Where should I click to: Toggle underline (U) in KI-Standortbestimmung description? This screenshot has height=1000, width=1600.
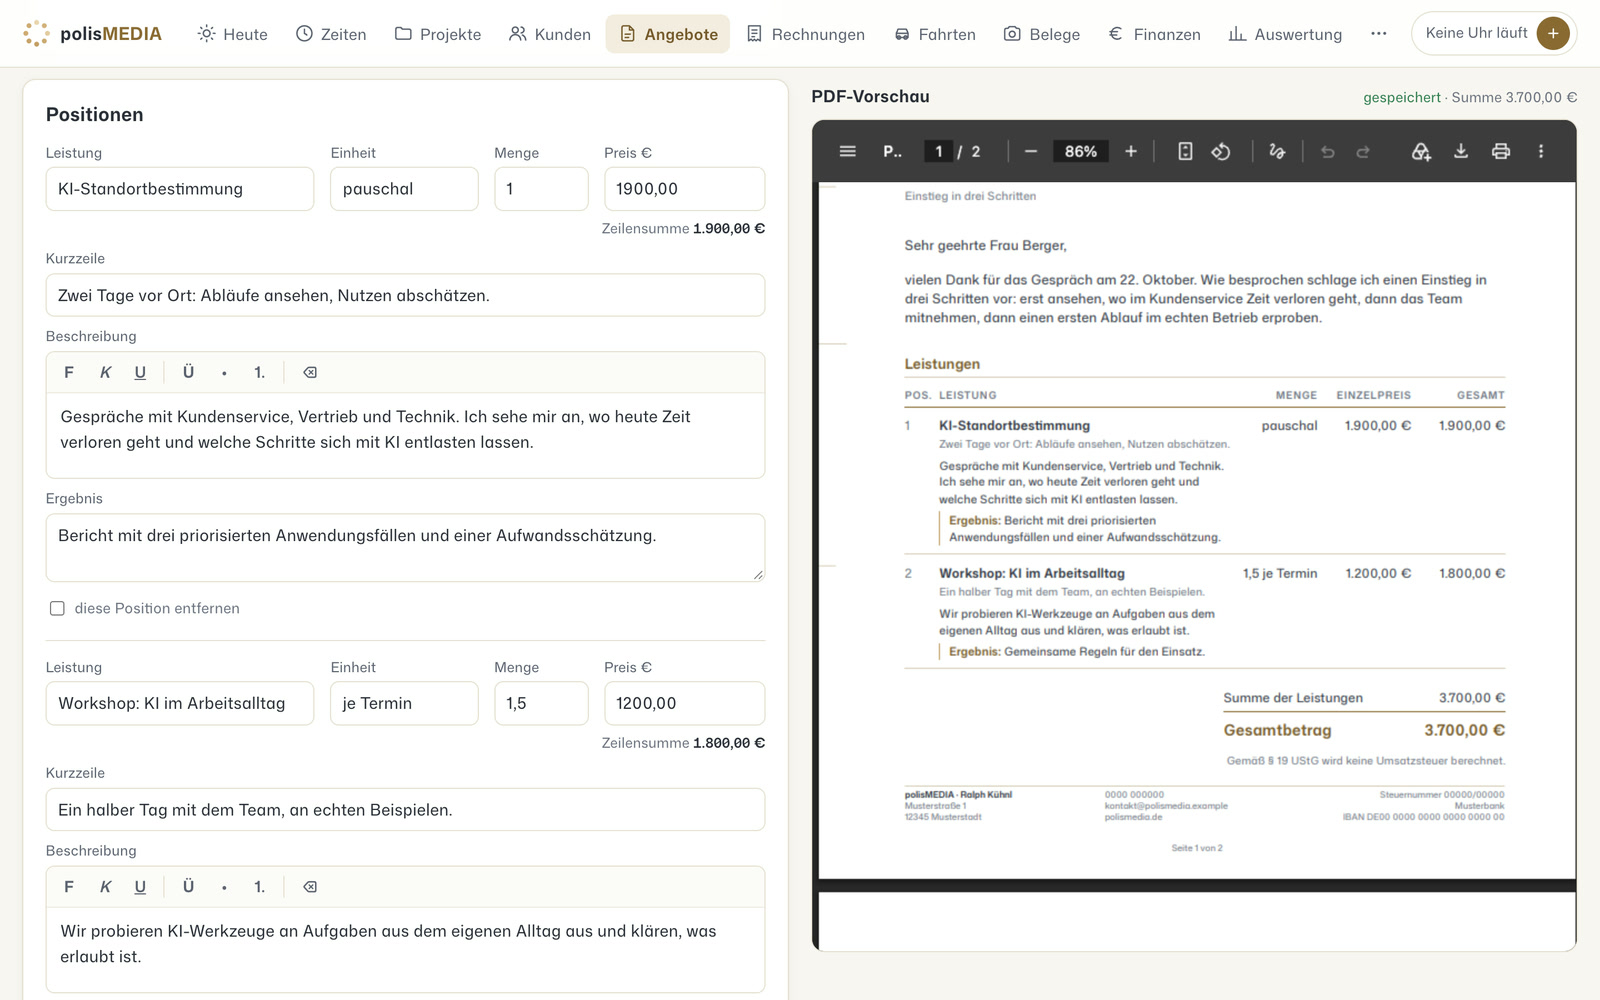(140, 372)
